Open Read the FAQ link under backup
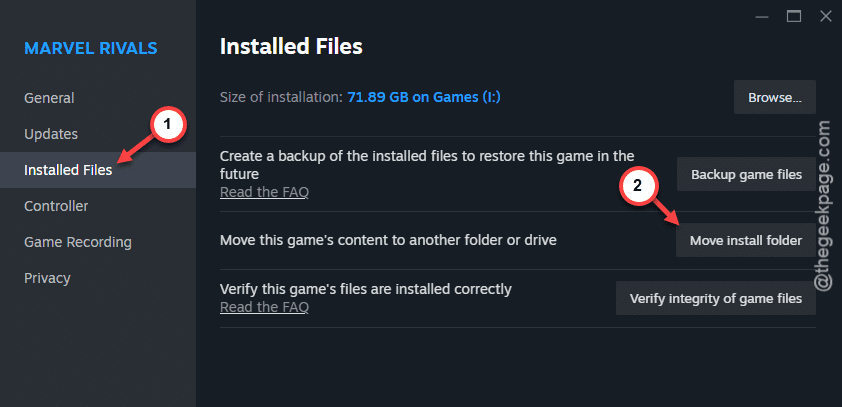This screenshot has height=407, width=842. 264,192
